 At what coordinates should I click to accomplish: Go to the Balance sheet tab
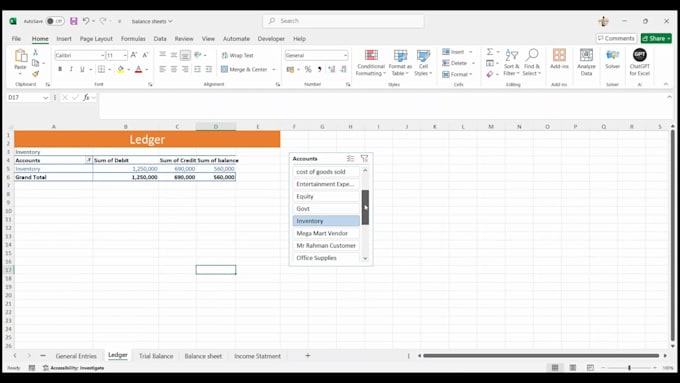[203, 356]
